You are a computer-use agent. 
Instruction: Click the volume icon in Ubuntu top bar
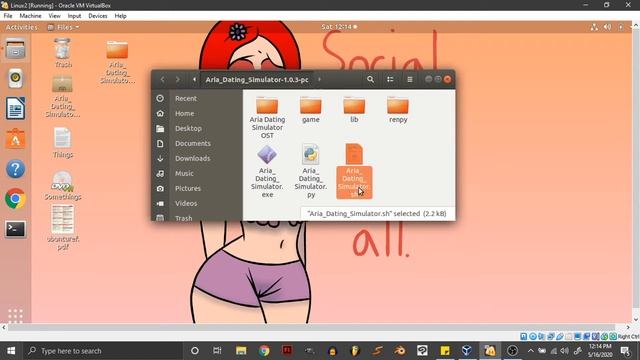click(607, 27)
